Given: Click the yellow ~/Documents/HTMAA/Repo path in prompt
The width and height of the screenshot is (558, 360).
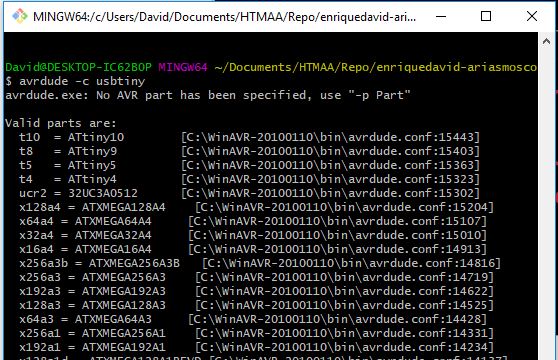Looking at the screenshot, I should pos(375,67).
